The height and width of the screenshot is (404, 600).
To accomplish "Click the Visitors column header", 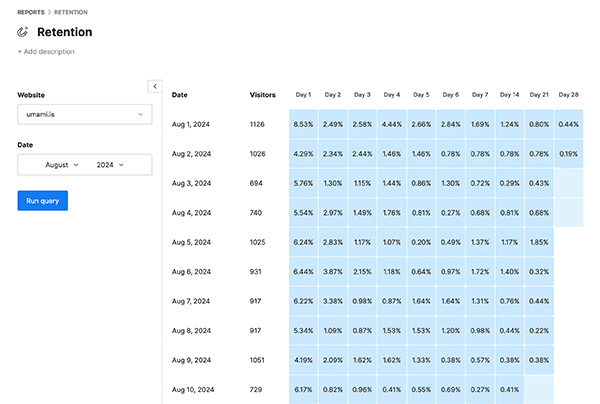I will tap(263, 95).
